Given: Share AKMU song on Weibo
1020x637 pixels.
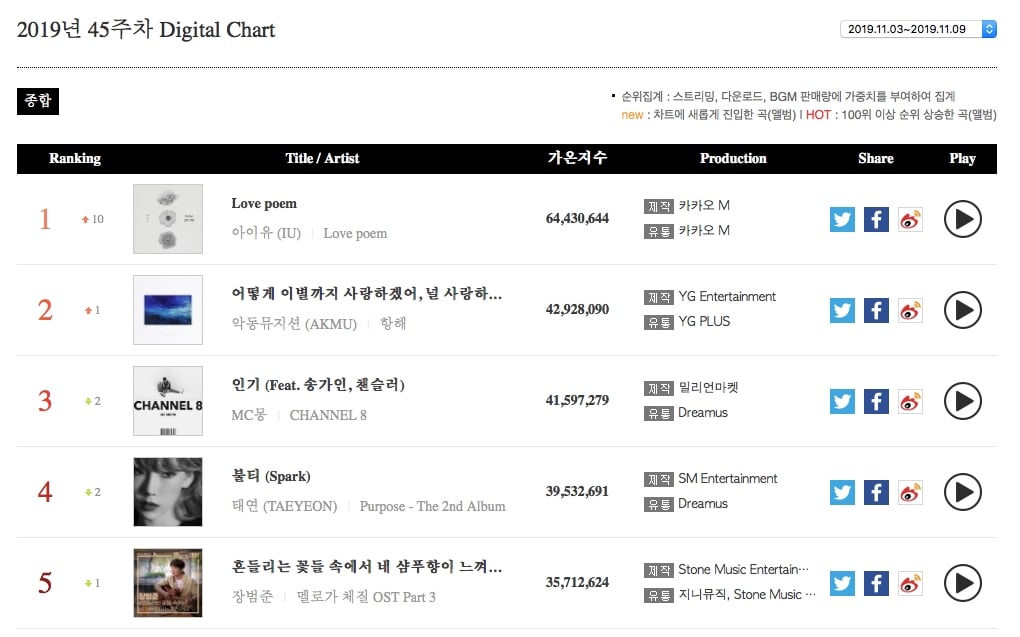Looking at the screenshot, I should click(910, 310).
